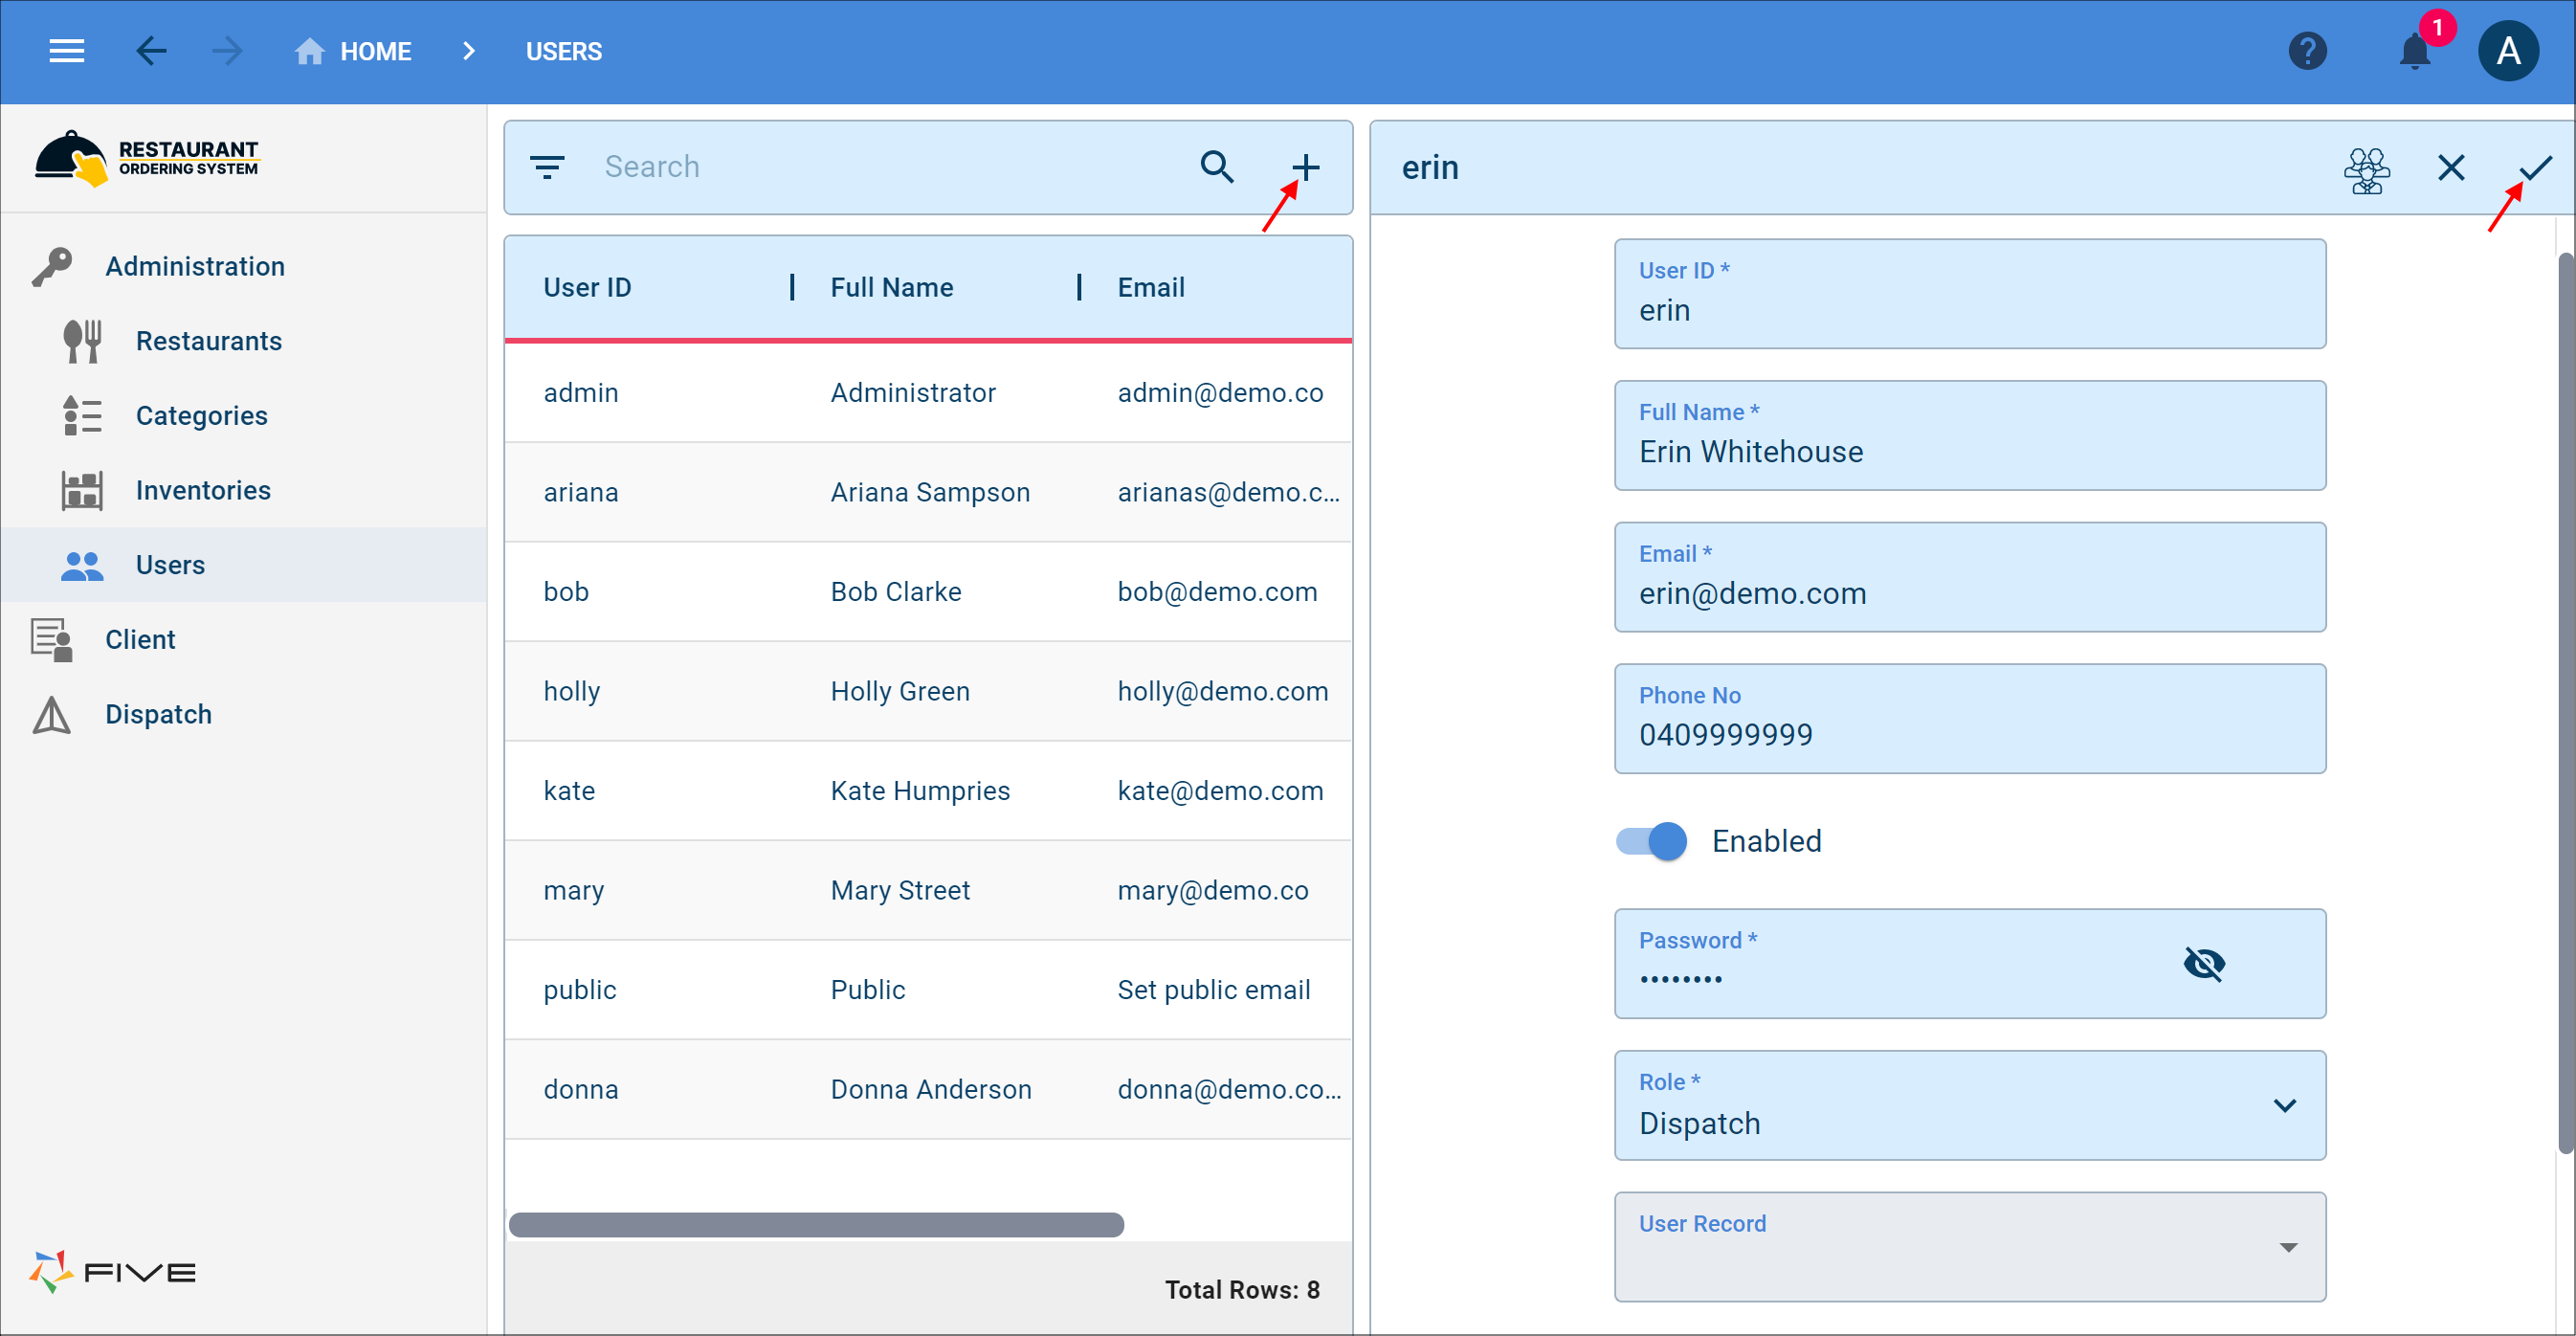Click the Inventories sidebar link
The height and width of the screenshot is (1336, 2576).
203,489
